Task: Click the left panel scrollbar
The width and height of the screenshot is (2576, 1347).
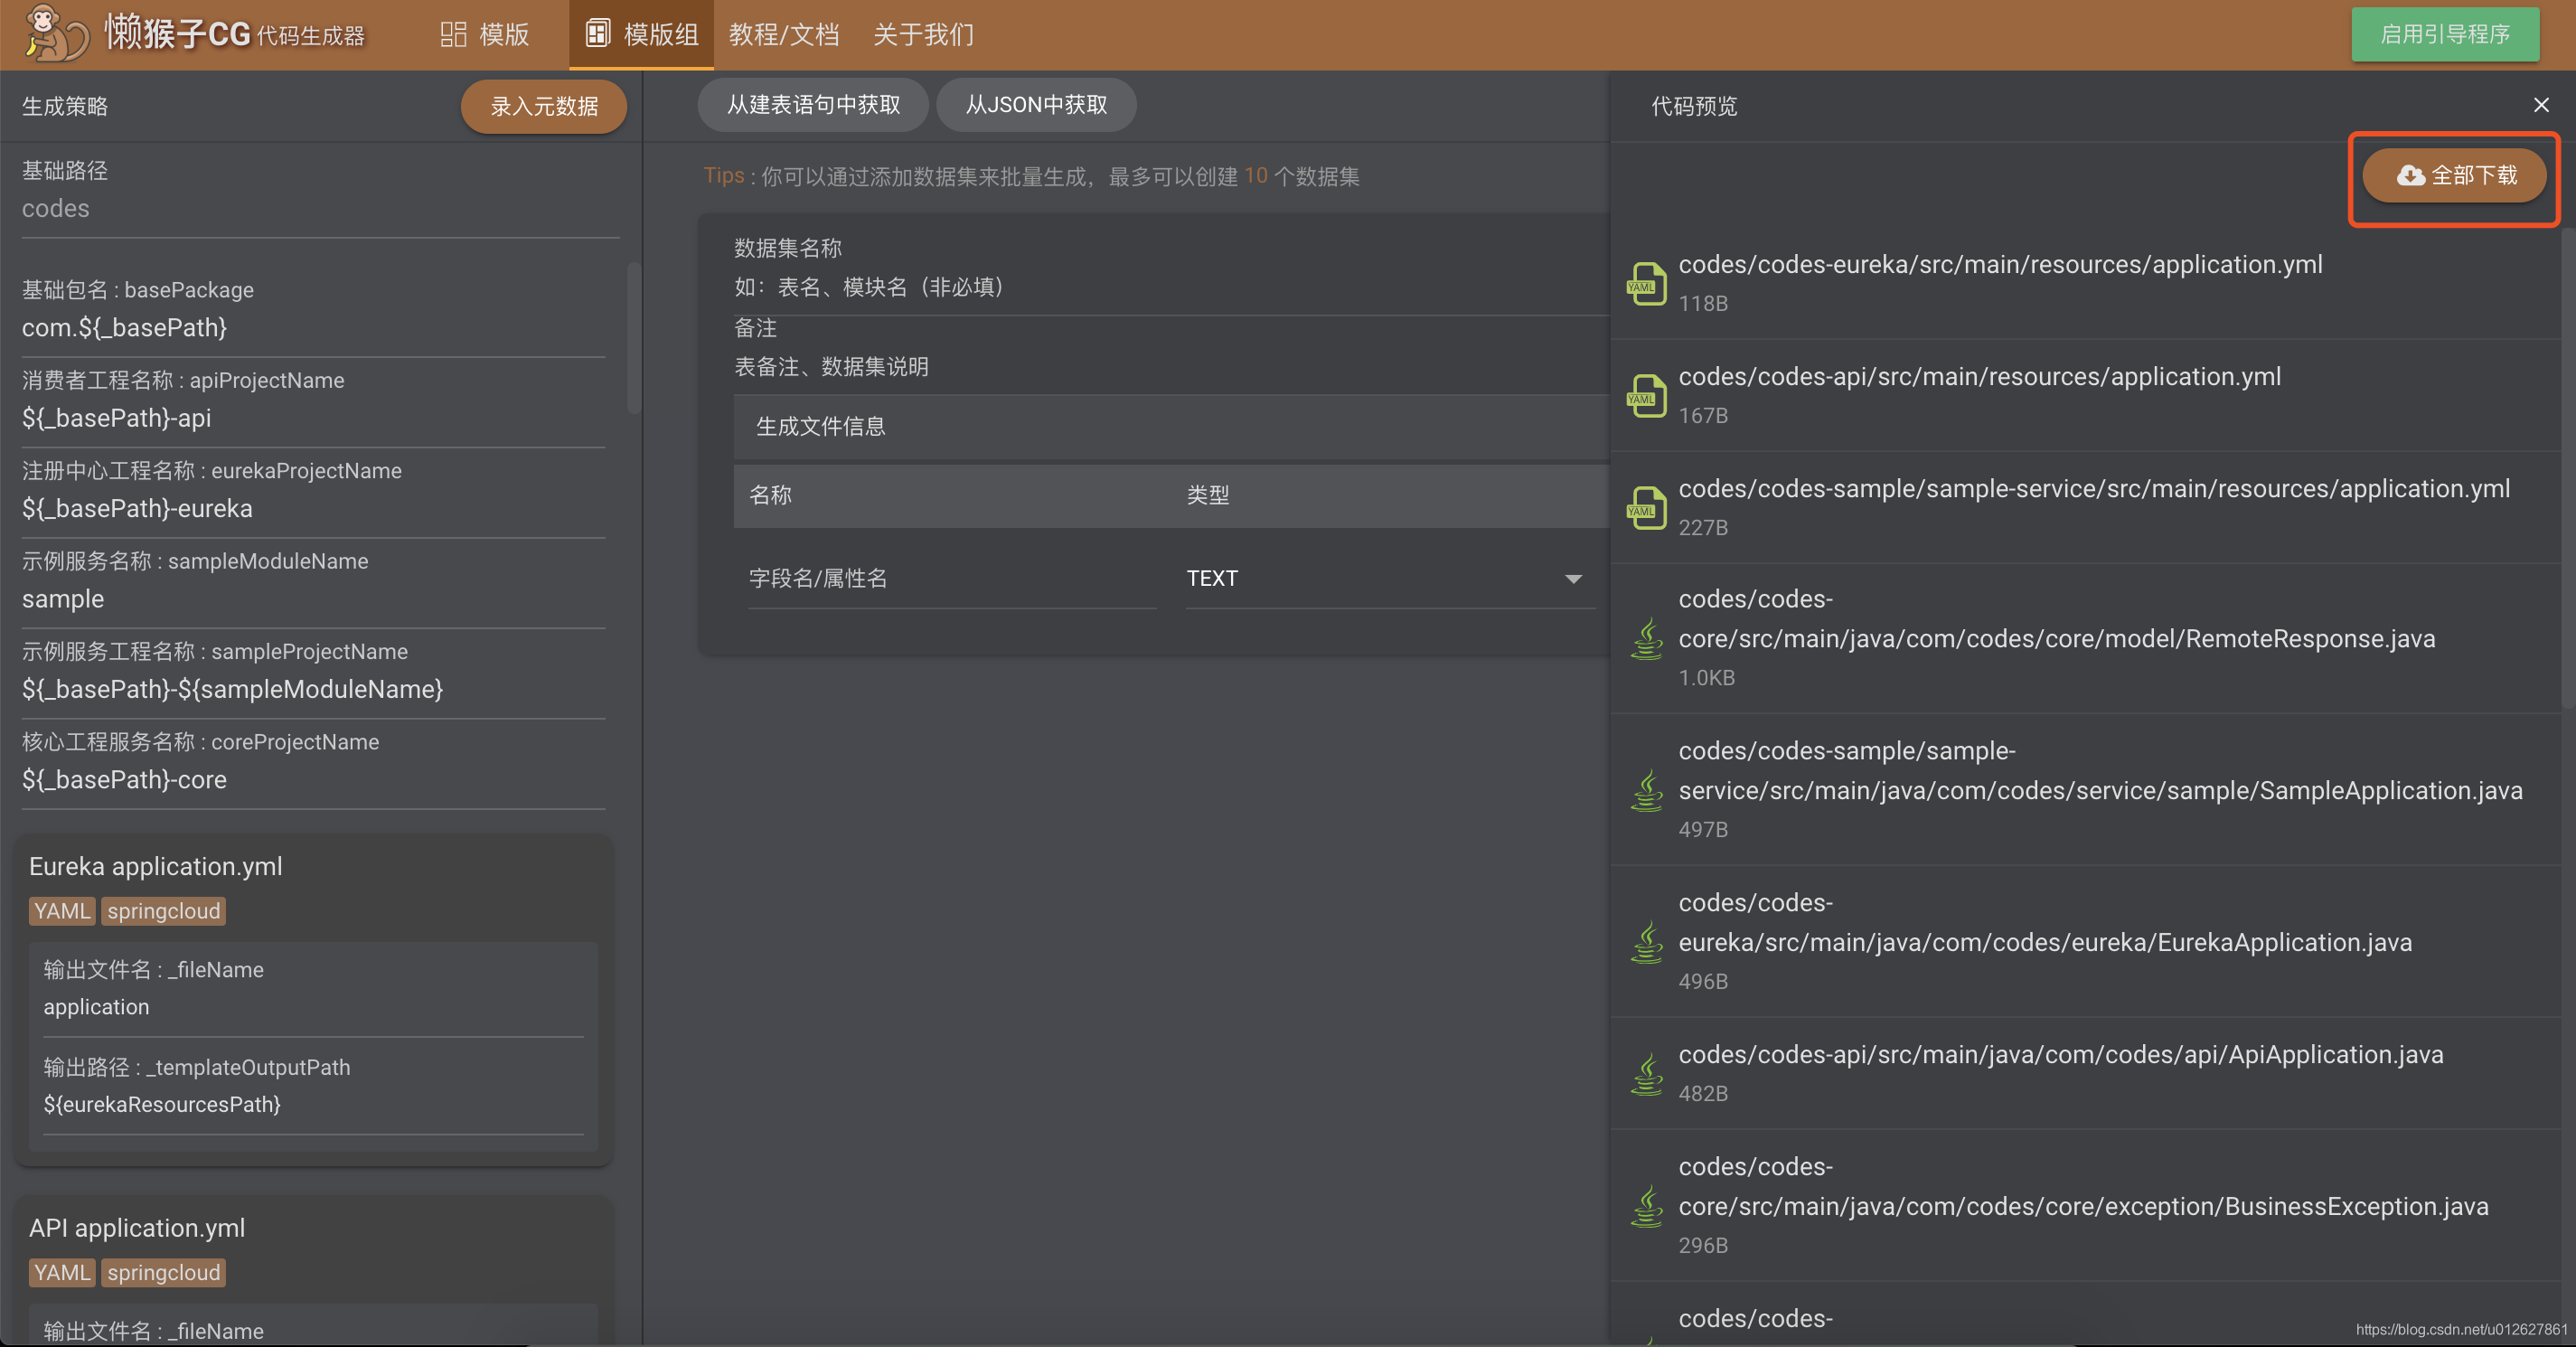Action: pyautogui.click(x=632, y=338)
